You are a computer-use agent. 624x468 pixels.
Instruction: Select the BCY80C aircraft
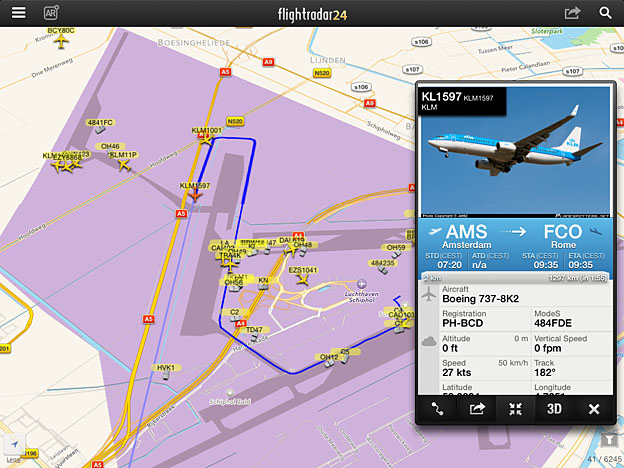(61, 41)
